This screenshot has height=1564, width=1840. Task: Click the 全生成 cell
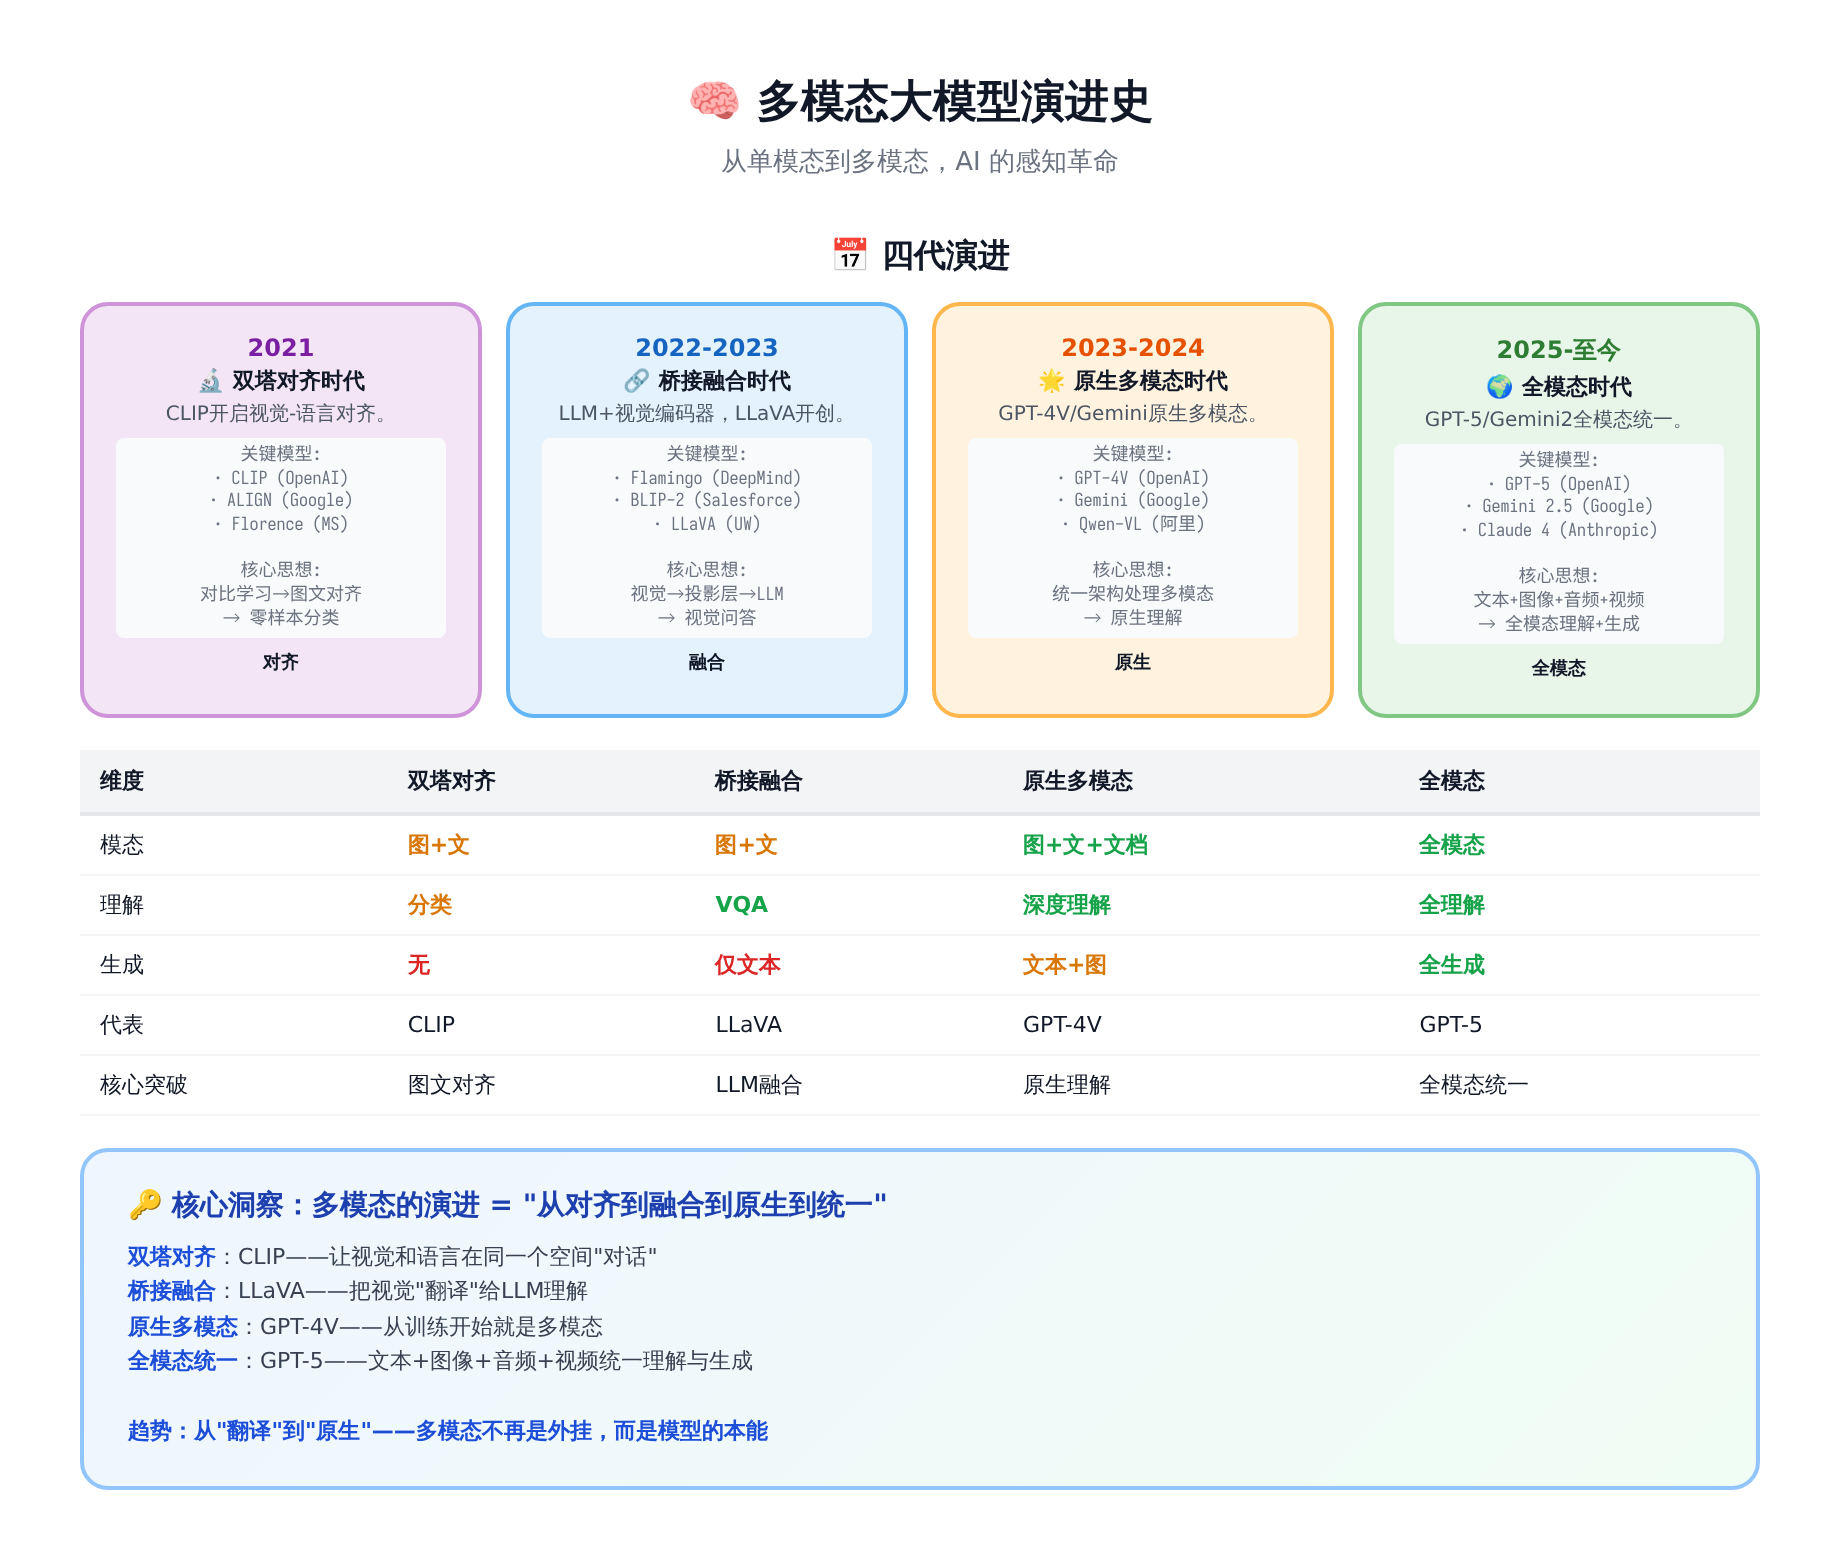click(1452, 965)
